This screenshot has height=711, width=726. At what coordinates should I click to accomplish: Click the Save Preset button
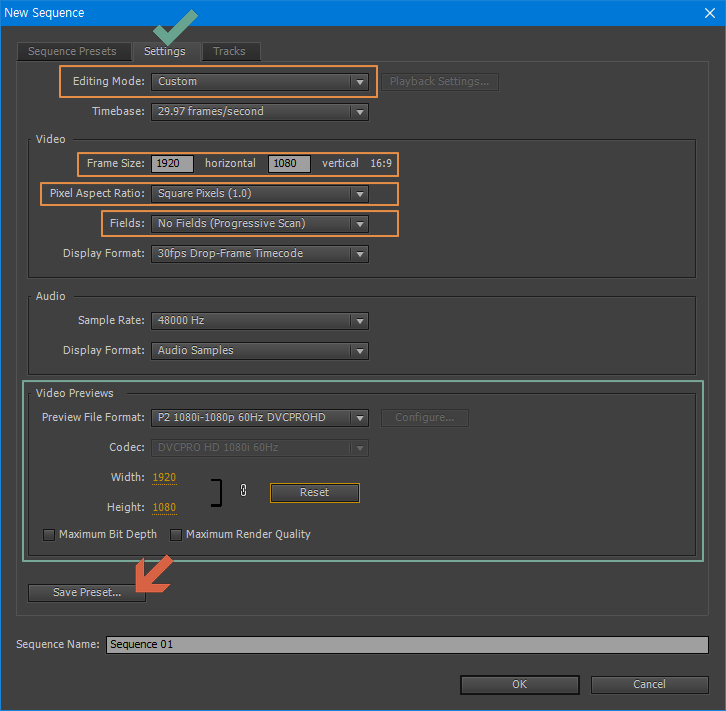click(87, 593)
